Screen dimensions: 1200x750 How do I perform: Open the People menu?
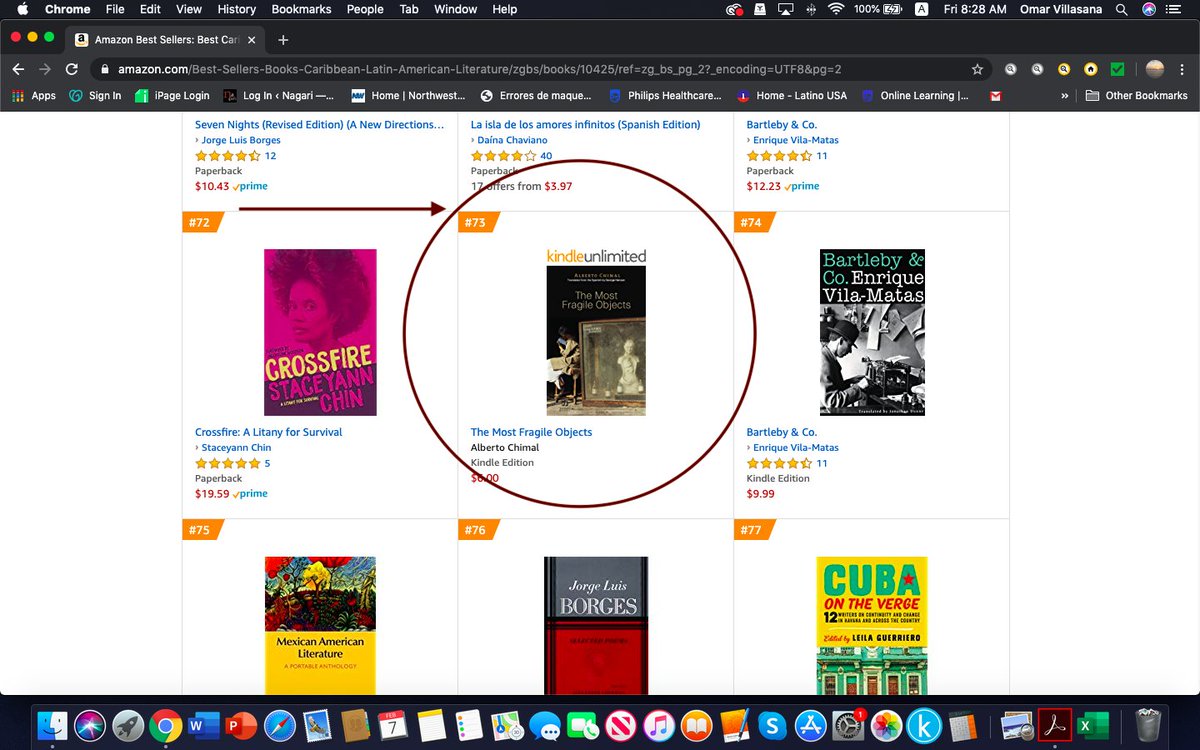click(x=365, y=9)
